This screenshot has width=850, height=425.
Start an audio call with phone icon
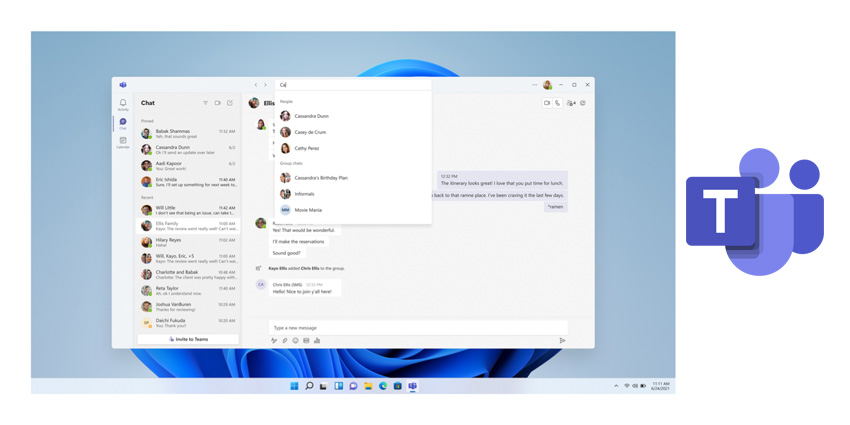pos(558,103)
